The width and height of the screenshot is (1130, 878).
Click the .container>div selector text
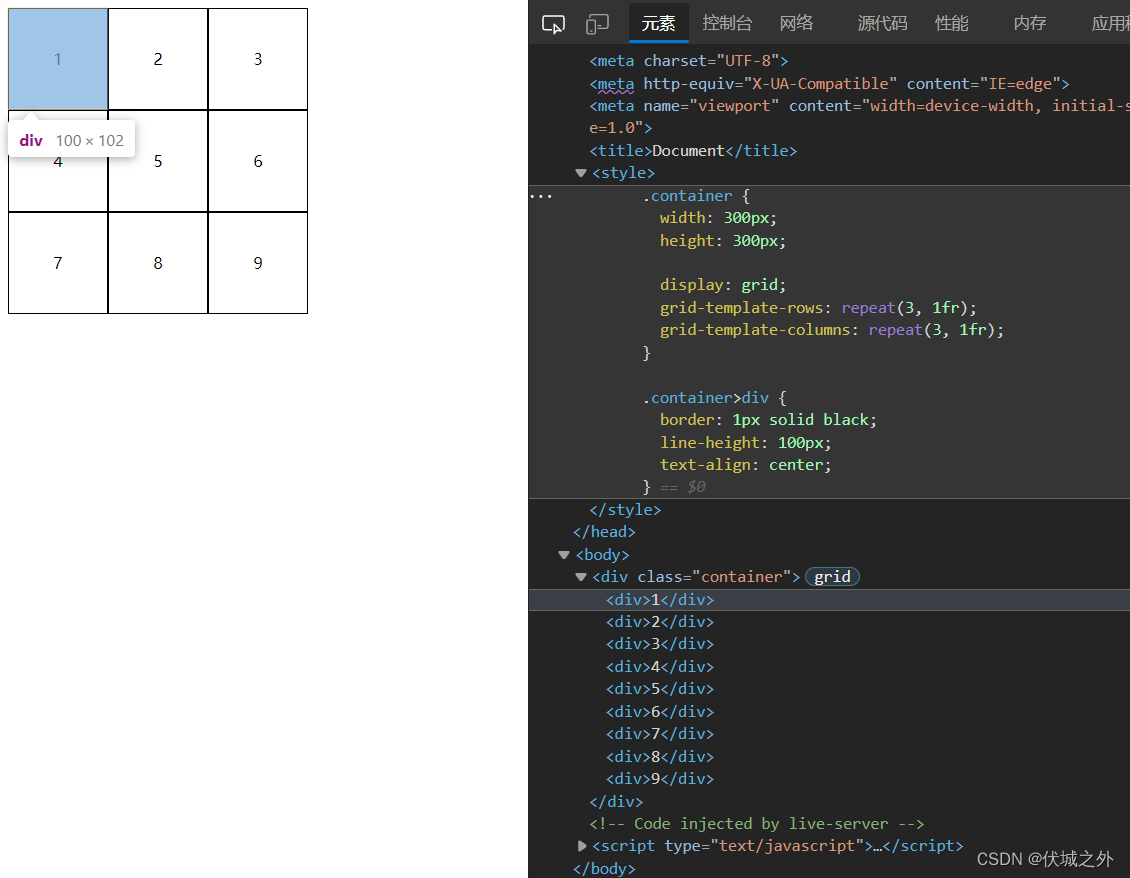(x=706, y=398)
